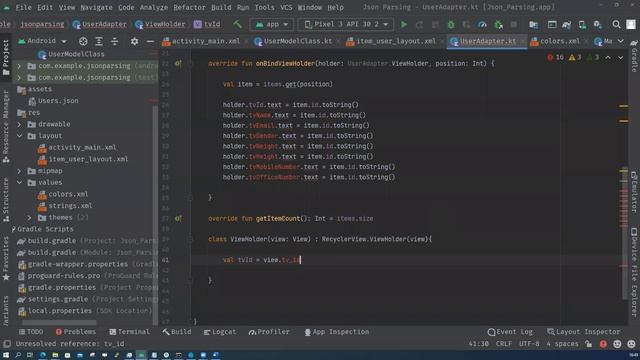640x360 pixels.
Task: Open the Logcat tool window
Action: click(220, 332)
